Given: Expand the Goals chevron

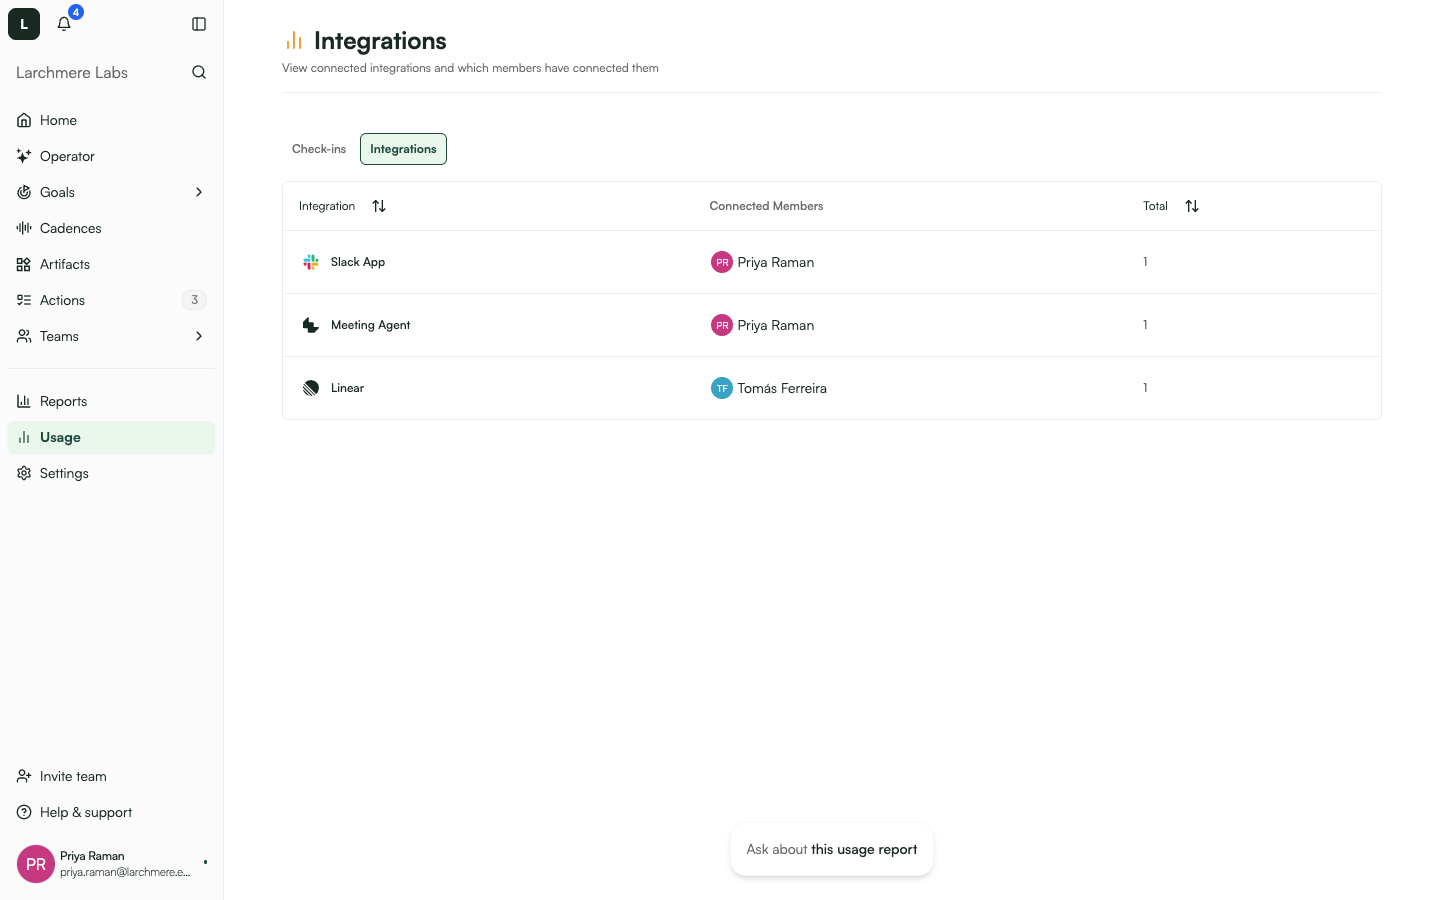Looking at the screenshot, I should pyautogui.click(x=199, y=192).
